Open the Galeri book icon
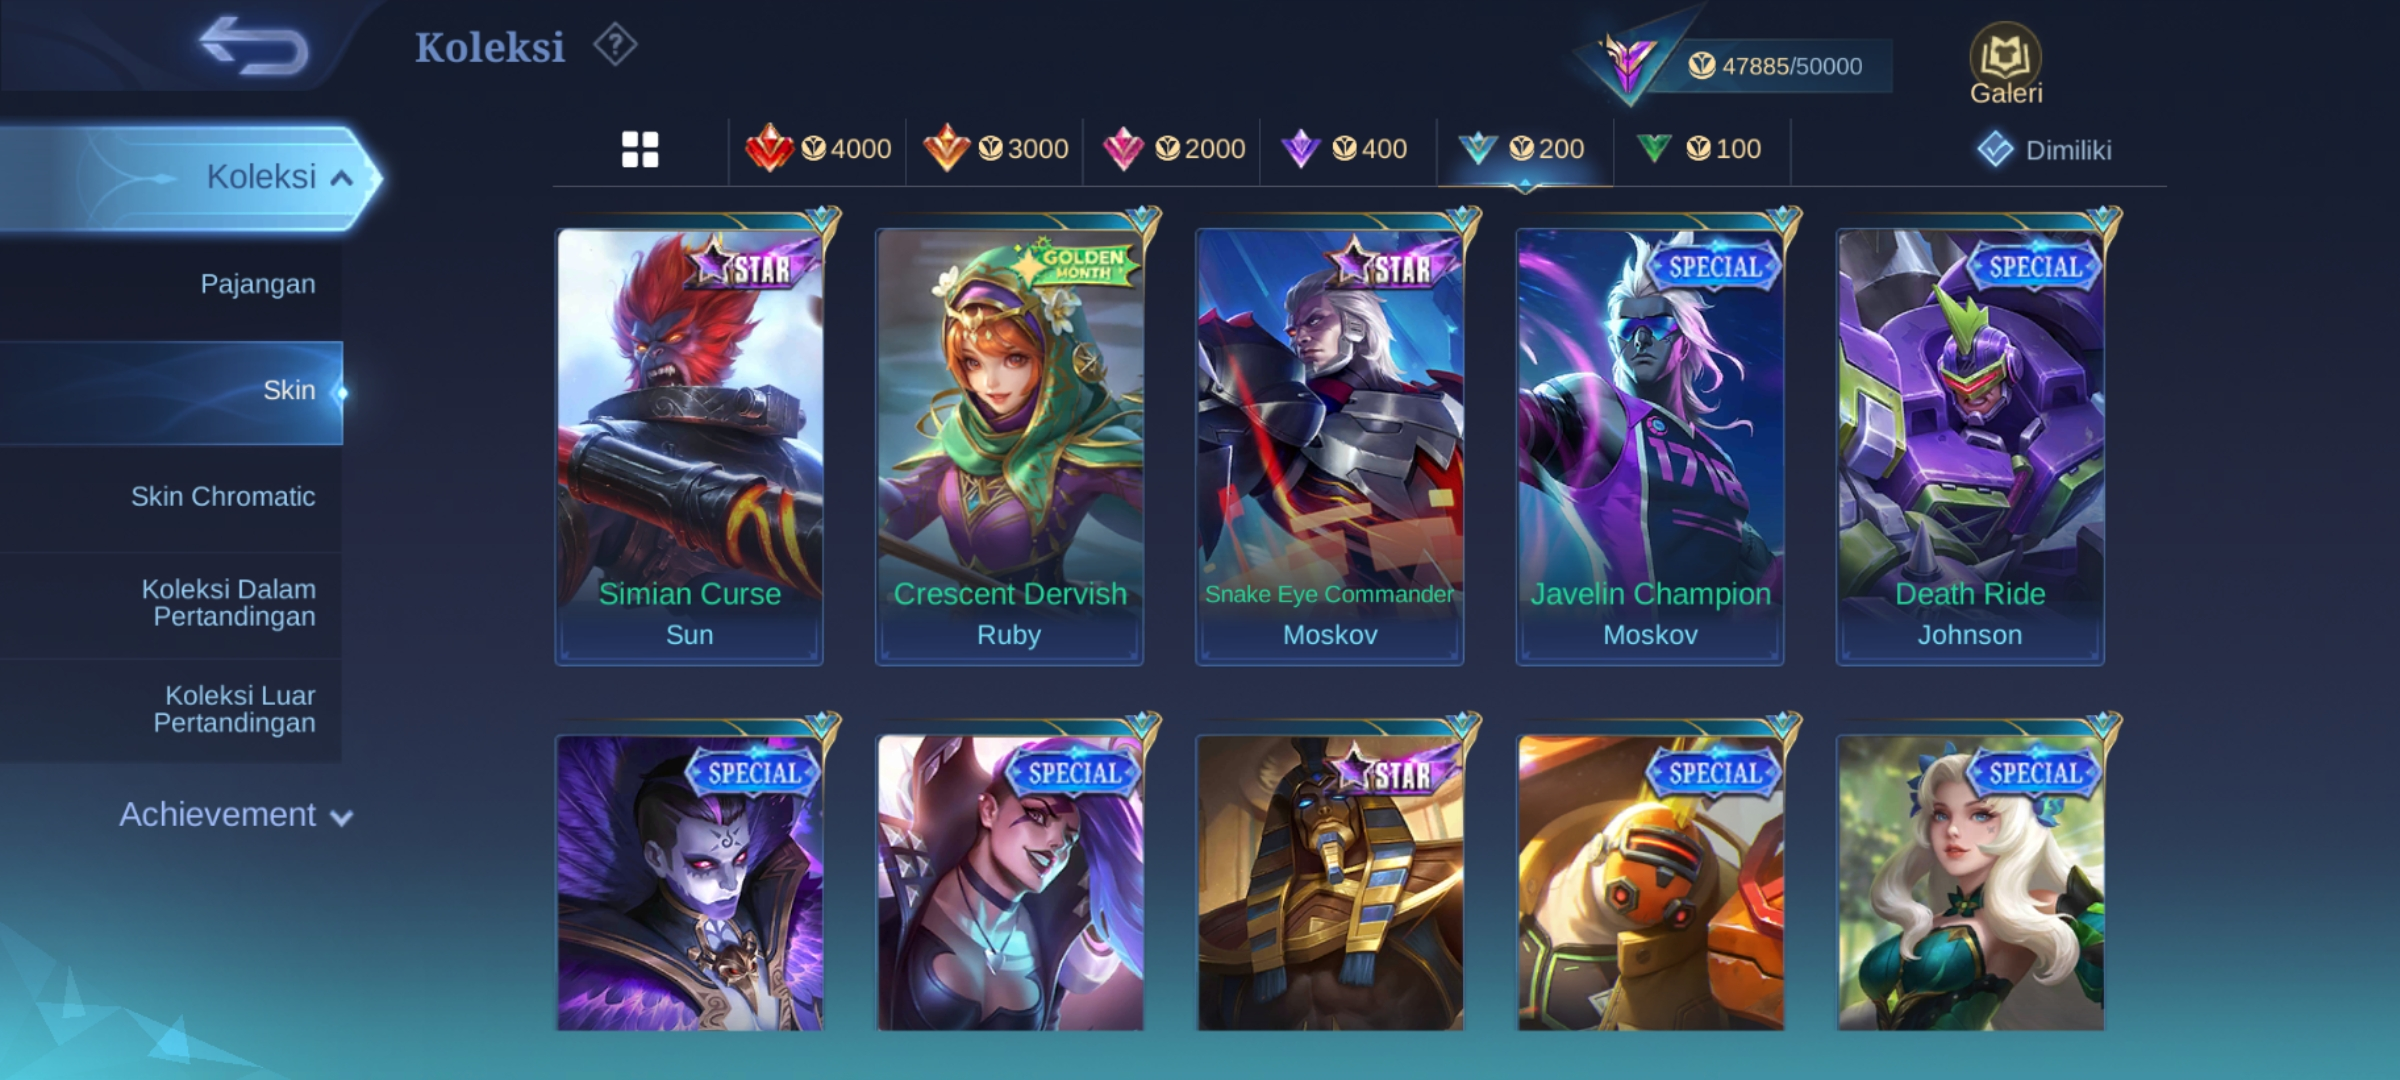This screenshot has width=2400, height=1080. point(2005,64)
